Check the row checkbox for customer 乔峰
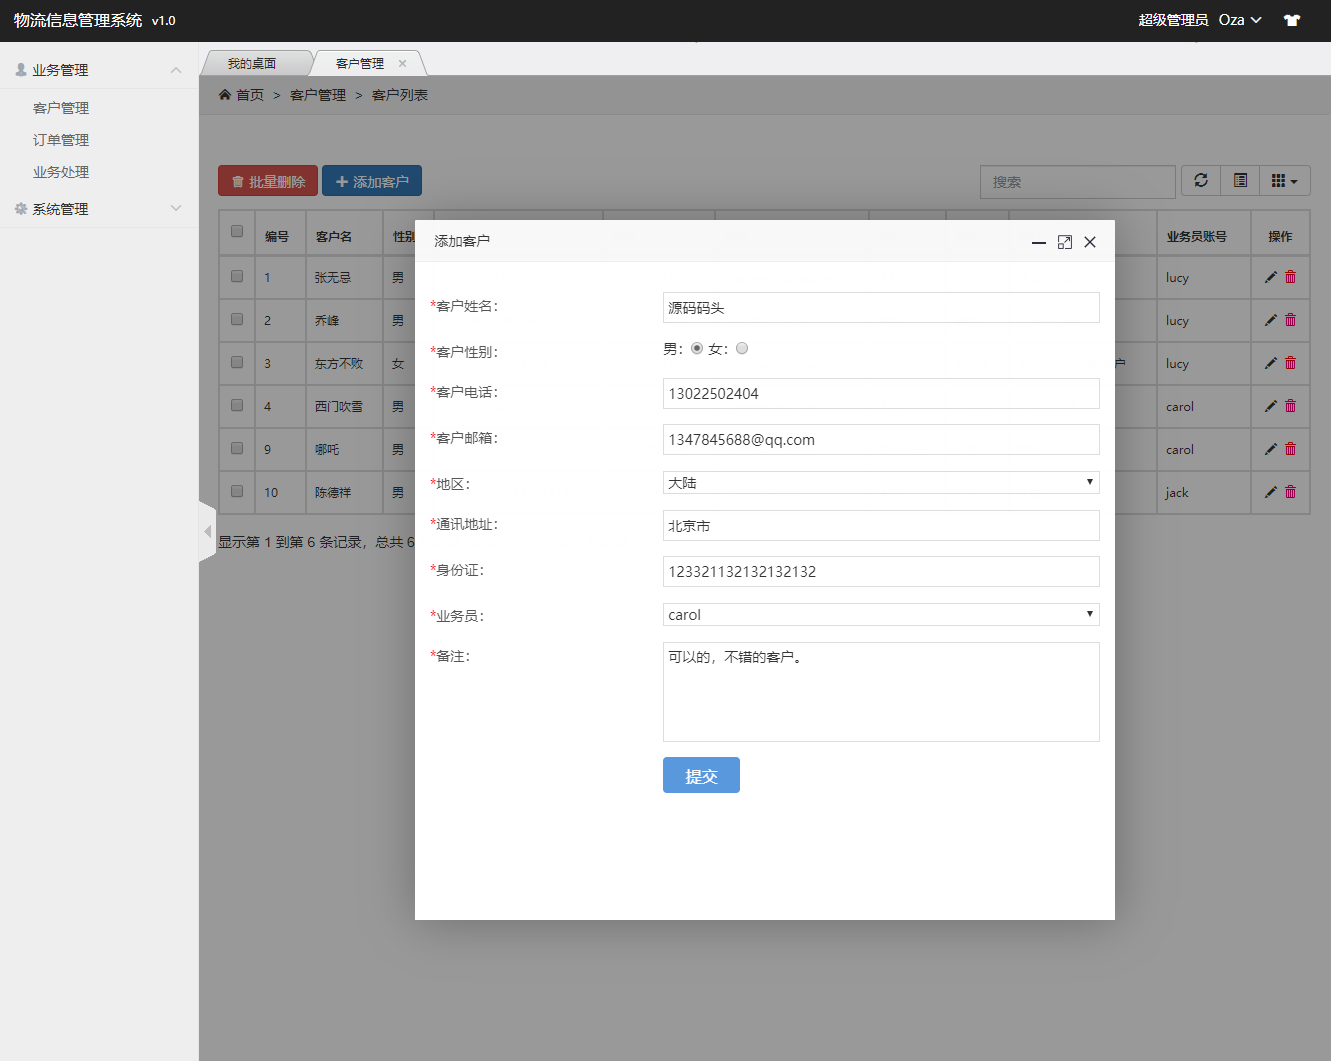1331x1061 pixels. tap(236, 320)
